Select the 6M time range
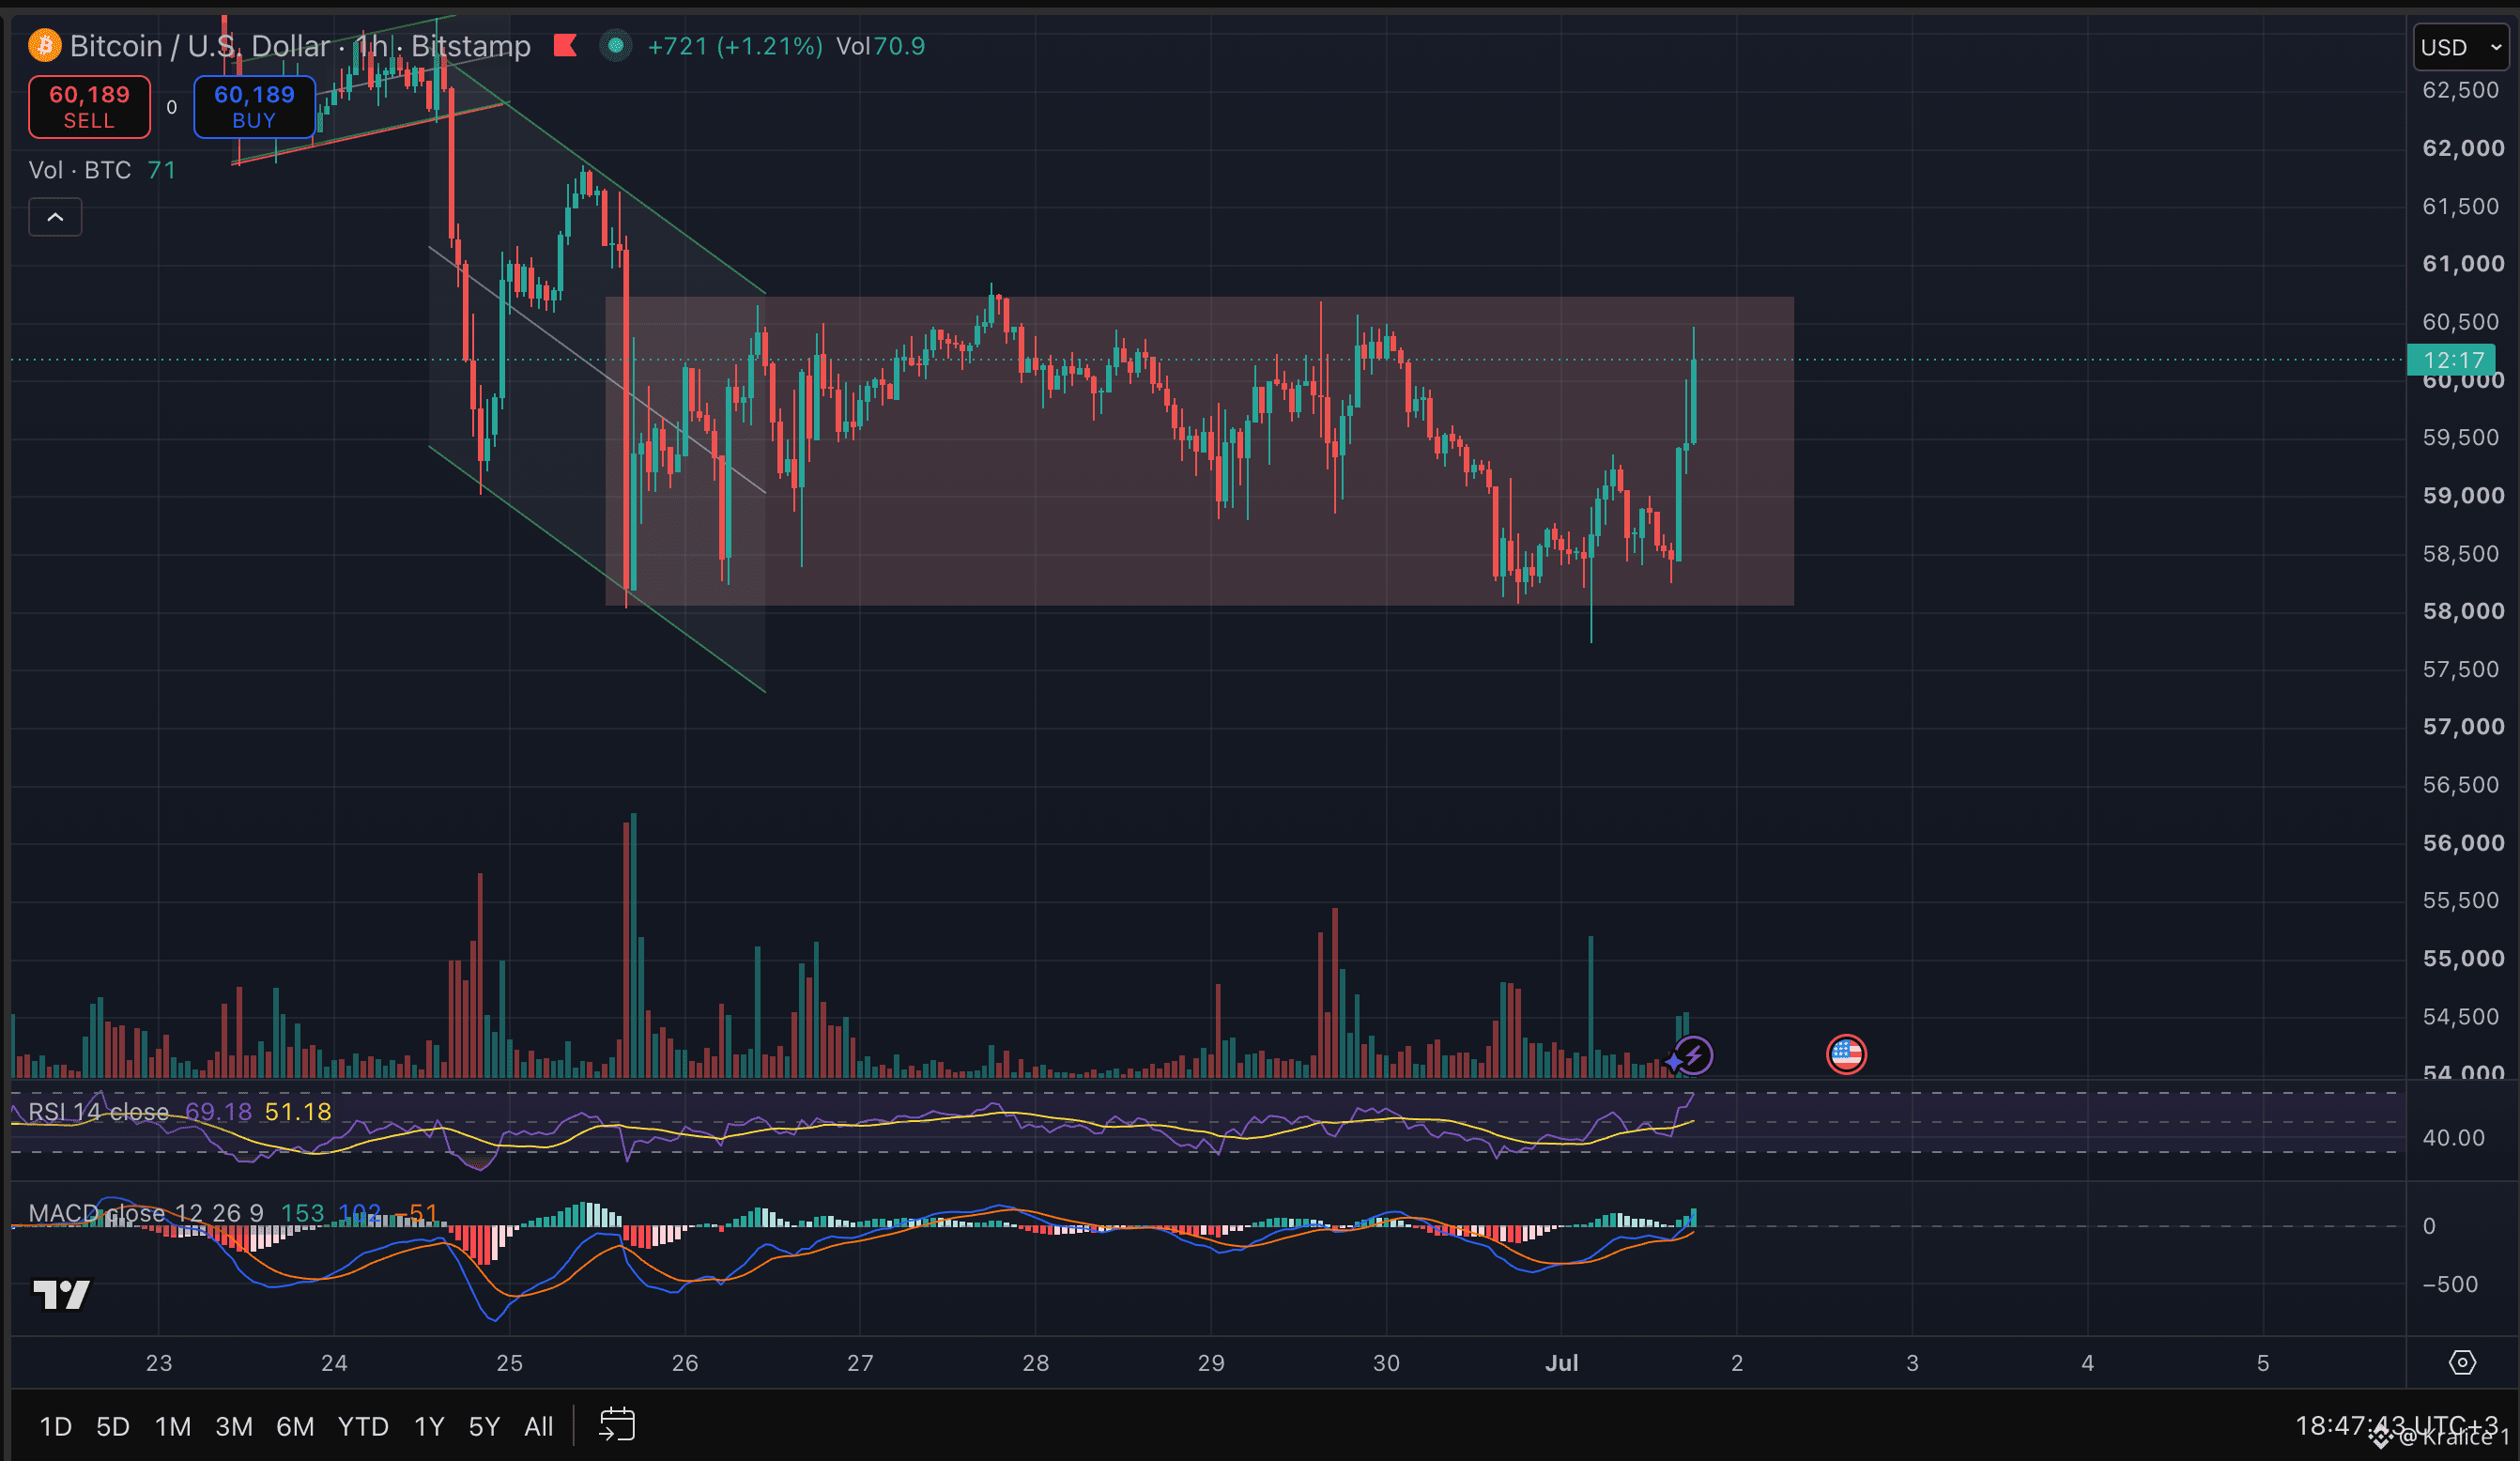This screenshot has height=1461, width=2520. pos(295,1426)
